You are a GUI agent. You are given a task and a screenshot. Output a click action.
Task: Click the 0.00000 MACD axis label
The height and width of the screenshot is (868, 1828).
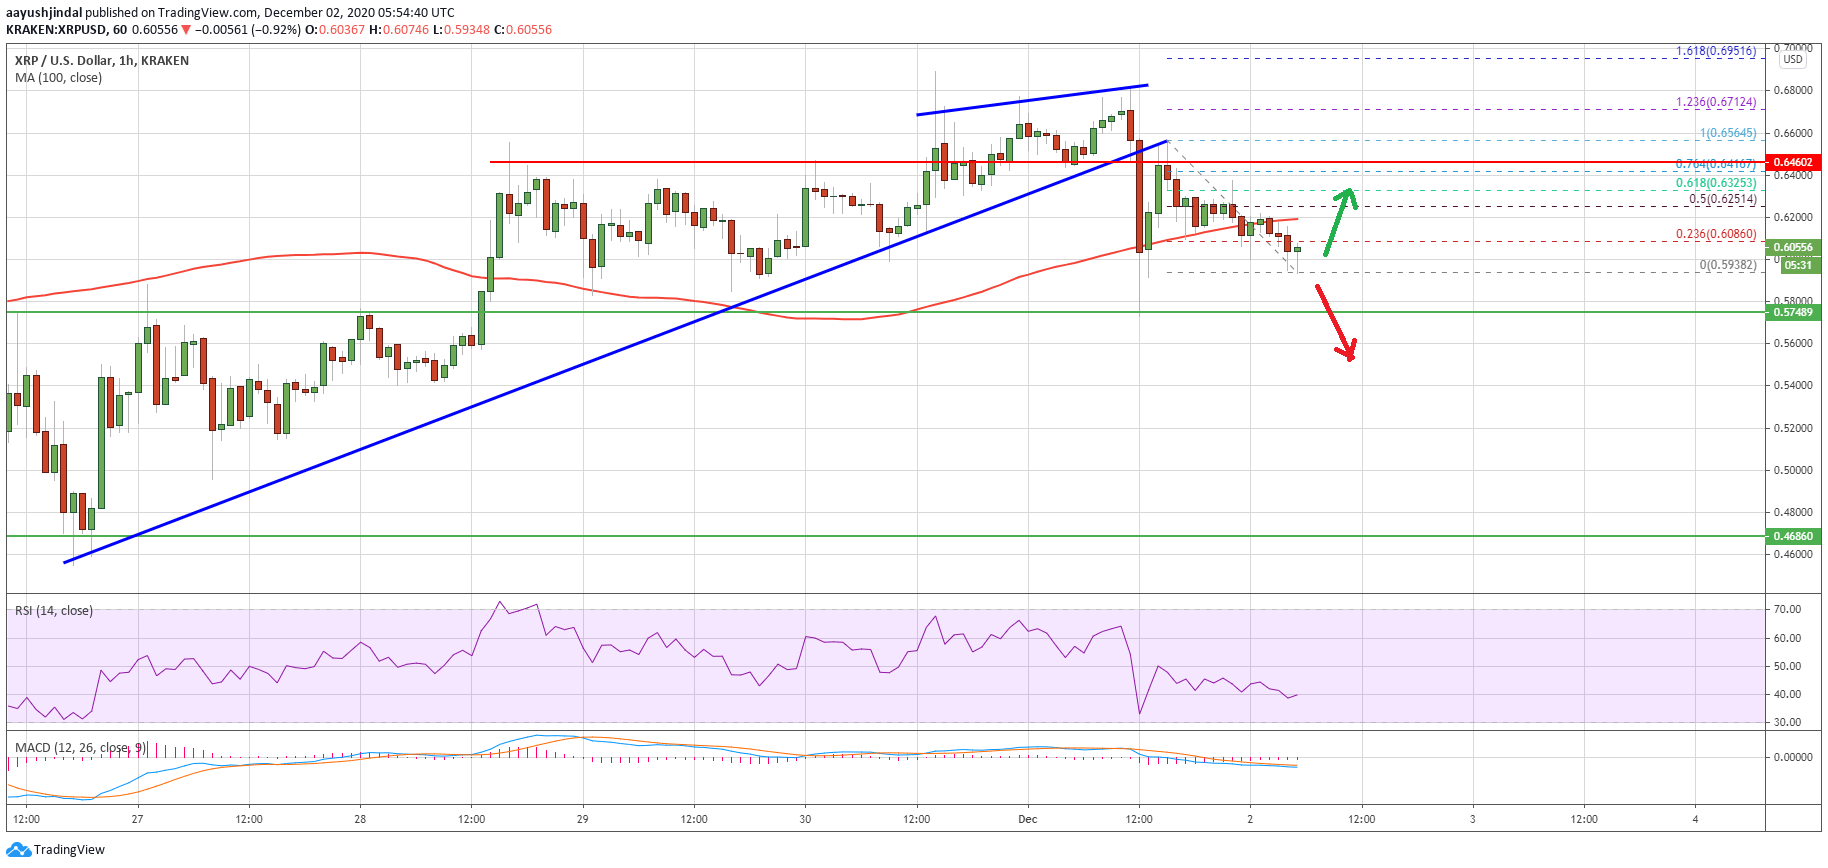pos(1793,757)
